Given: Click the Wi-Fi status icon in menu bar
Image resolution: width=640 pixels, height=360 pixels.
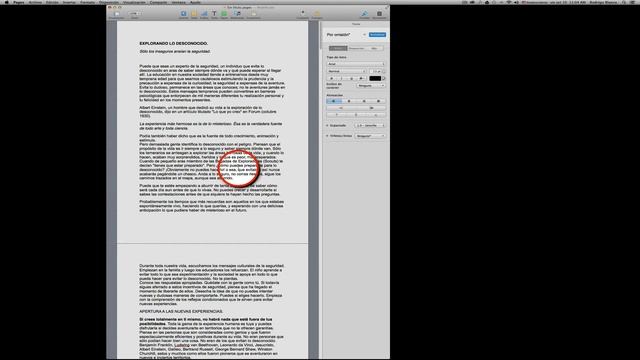Looking at the screenshot, I should 509,2.
